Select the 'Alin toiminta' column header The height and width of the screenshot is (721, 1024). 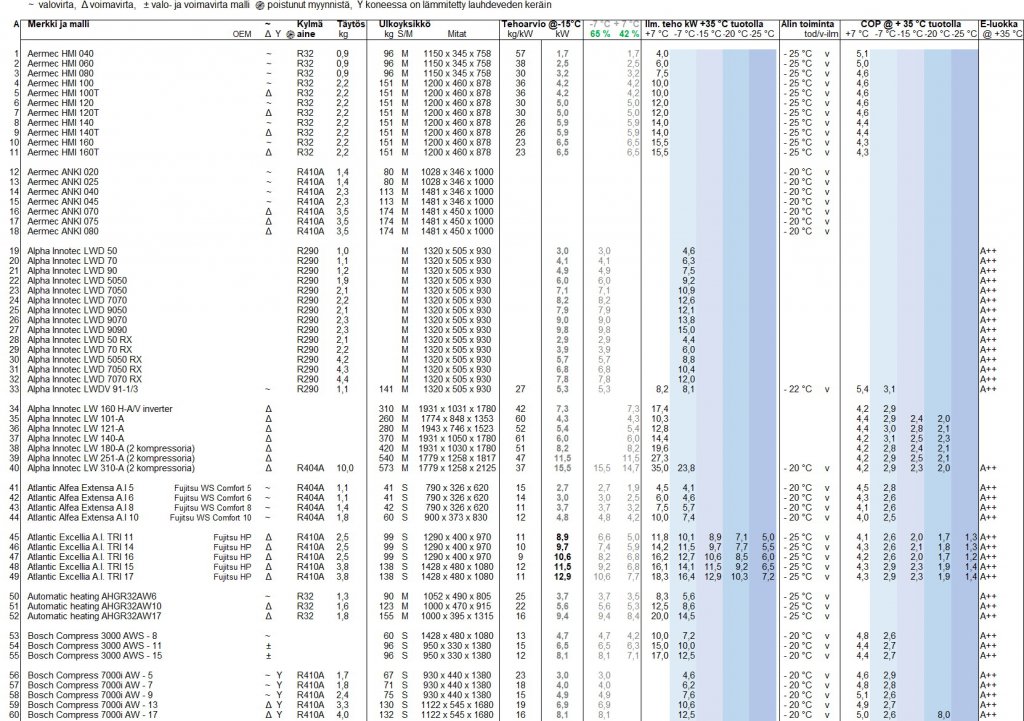click(809, 22)
